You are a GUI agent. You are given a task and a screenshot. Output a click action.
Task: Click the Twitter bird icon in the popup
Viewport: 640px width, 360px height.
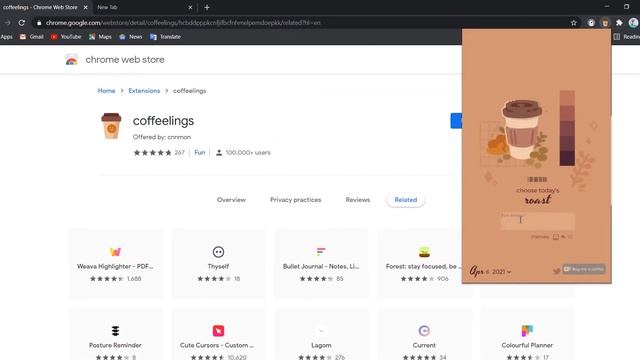click(x=556, y=271)
